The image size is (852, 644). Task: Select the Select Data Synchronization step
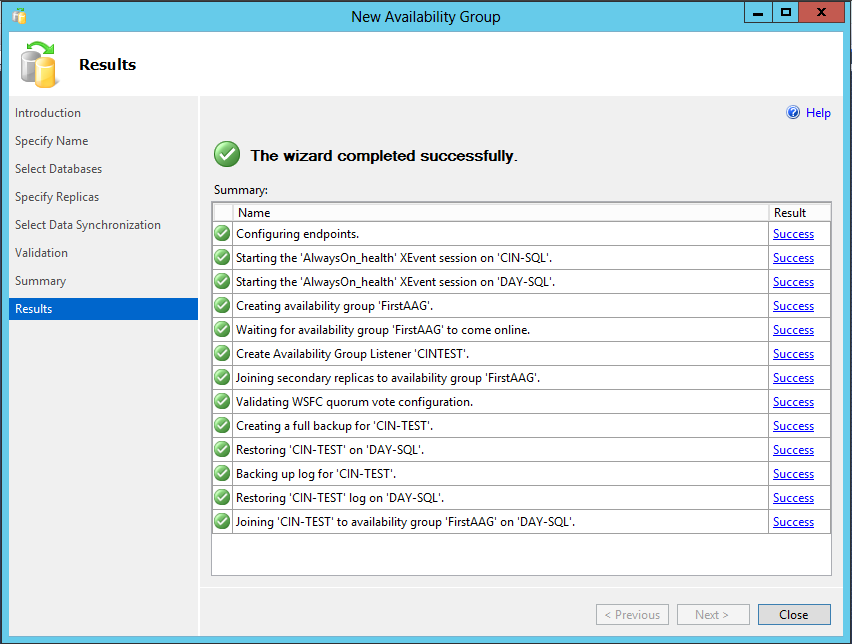point(88,225)
